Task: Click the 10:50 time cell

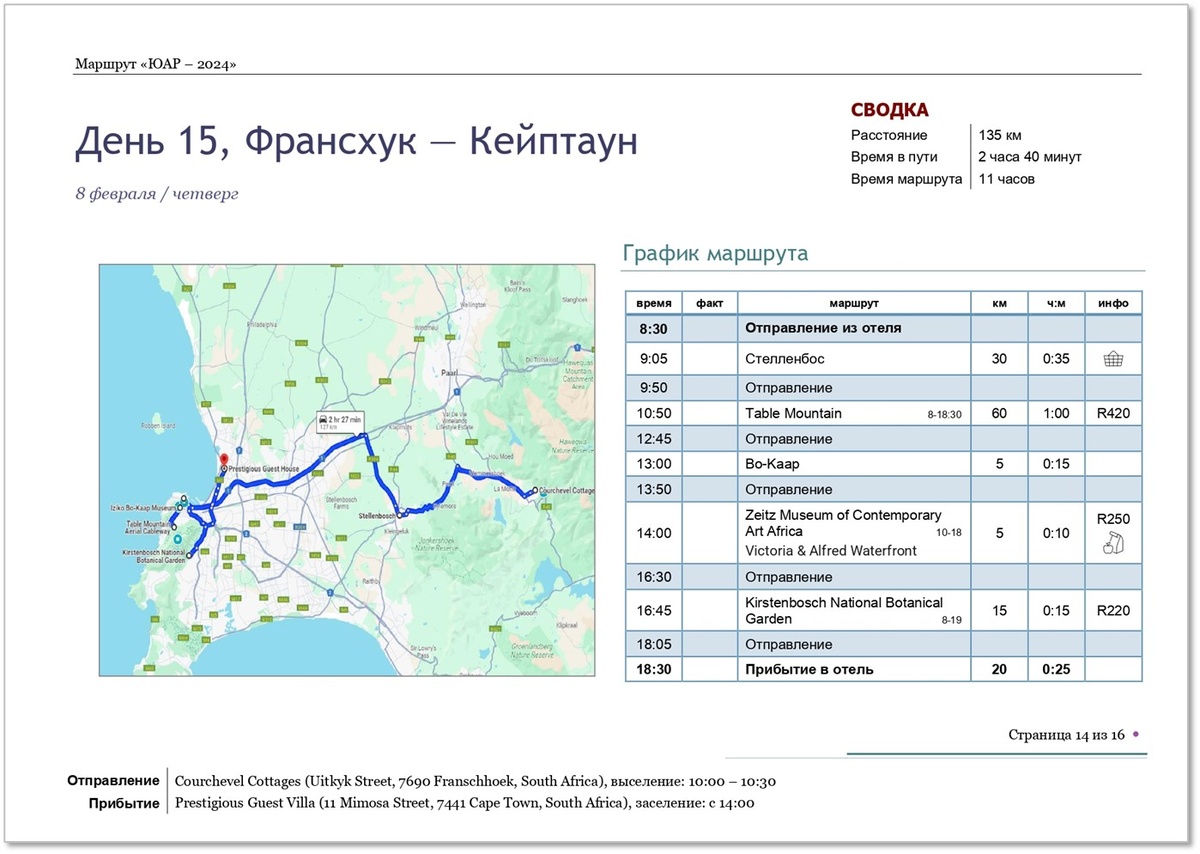Action: 654,413
